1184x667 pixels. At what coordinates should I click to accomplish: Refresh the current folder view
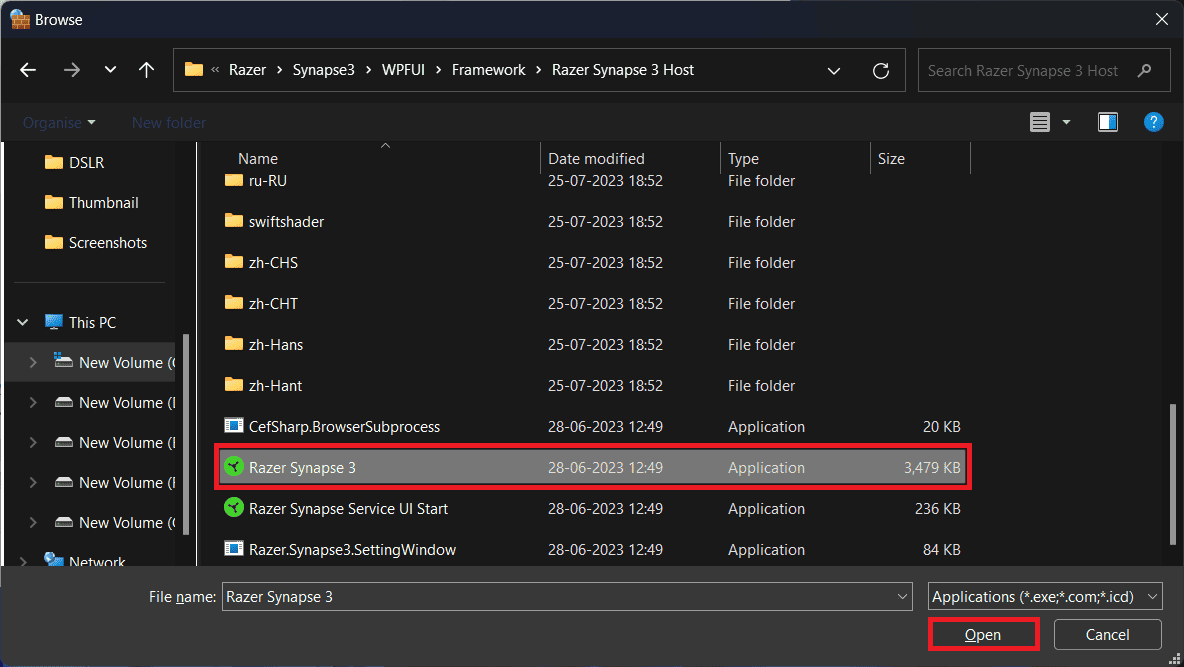click(x=880, y=70)
